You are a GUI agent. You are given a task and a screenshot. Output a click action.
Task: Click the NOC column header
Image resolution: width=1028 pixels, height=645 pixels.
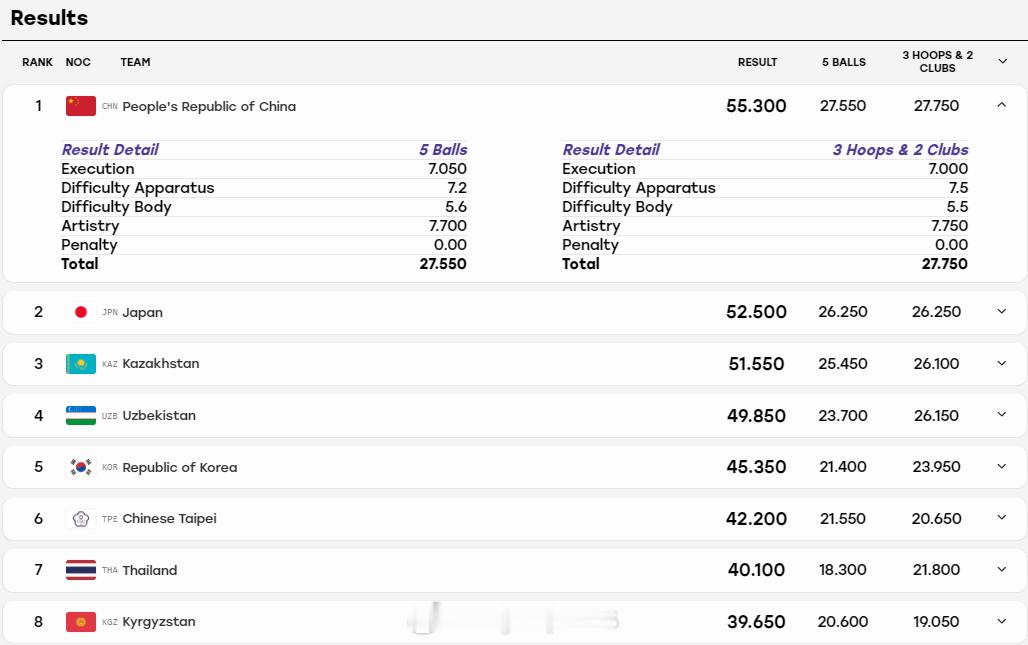[x=78, y=62]
